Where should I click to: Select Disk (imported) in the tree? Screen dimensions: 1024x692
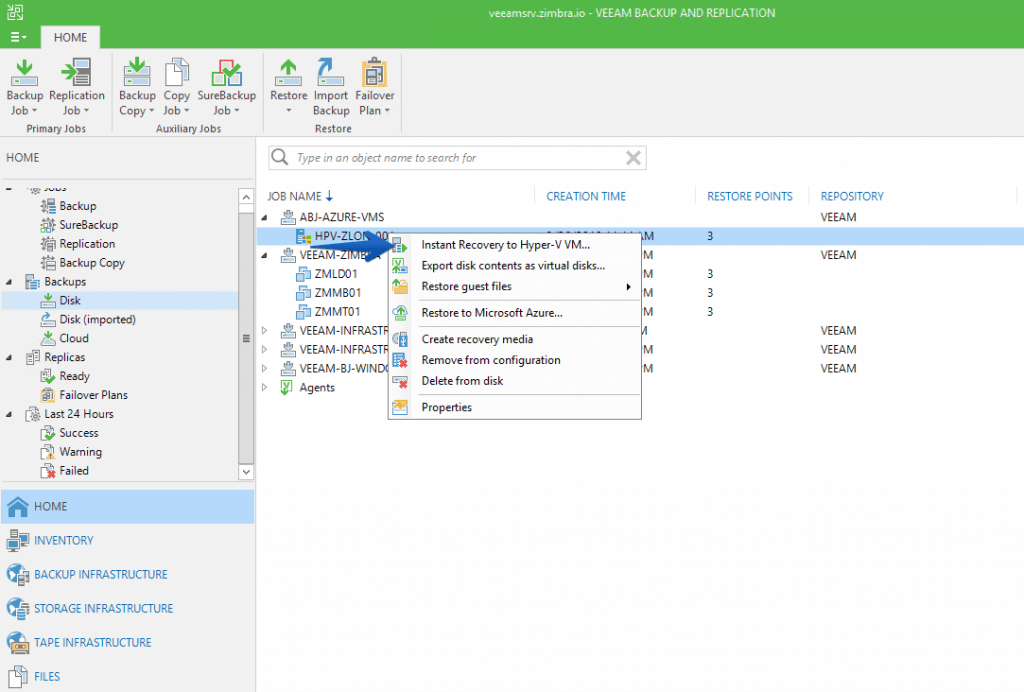pyautogui.click(x=97, y=319)
